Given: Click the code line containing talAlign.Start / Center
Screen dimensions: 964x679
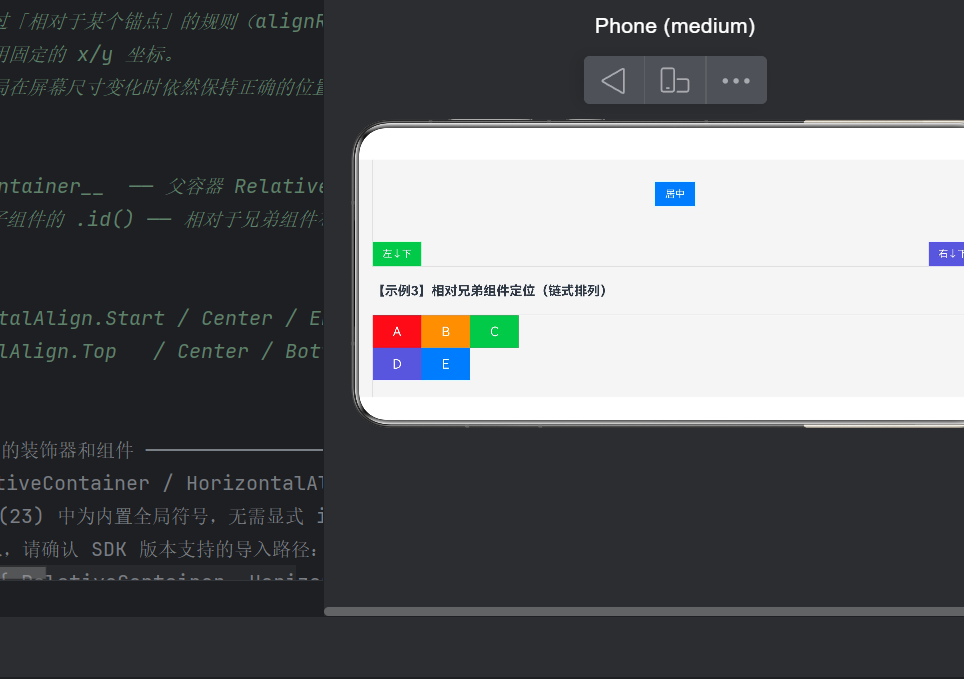Looking at the screenshot, I should click(161, 319).
